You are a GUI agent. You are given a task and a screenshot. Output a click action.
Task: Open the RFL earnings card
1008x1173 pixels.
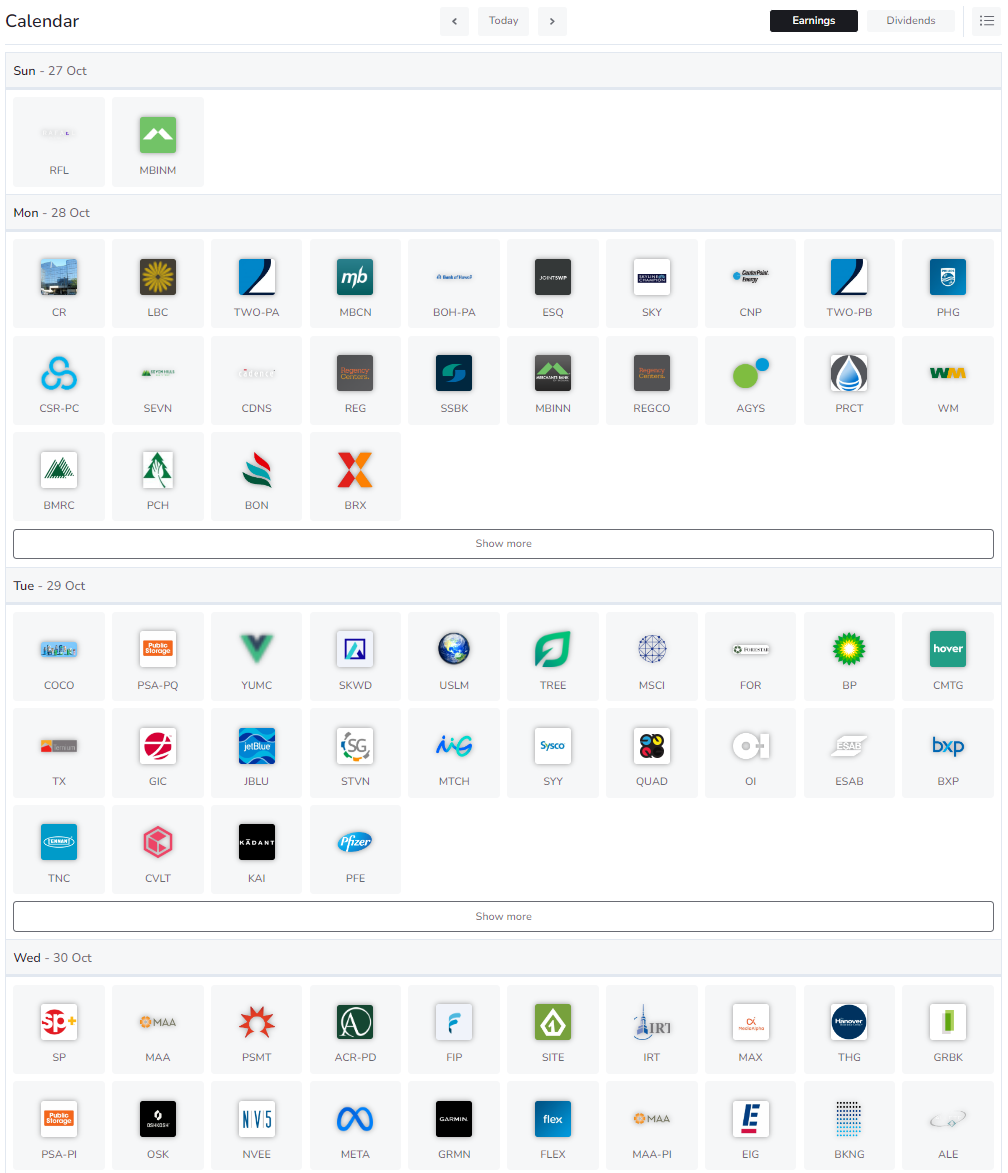(59, 142)
